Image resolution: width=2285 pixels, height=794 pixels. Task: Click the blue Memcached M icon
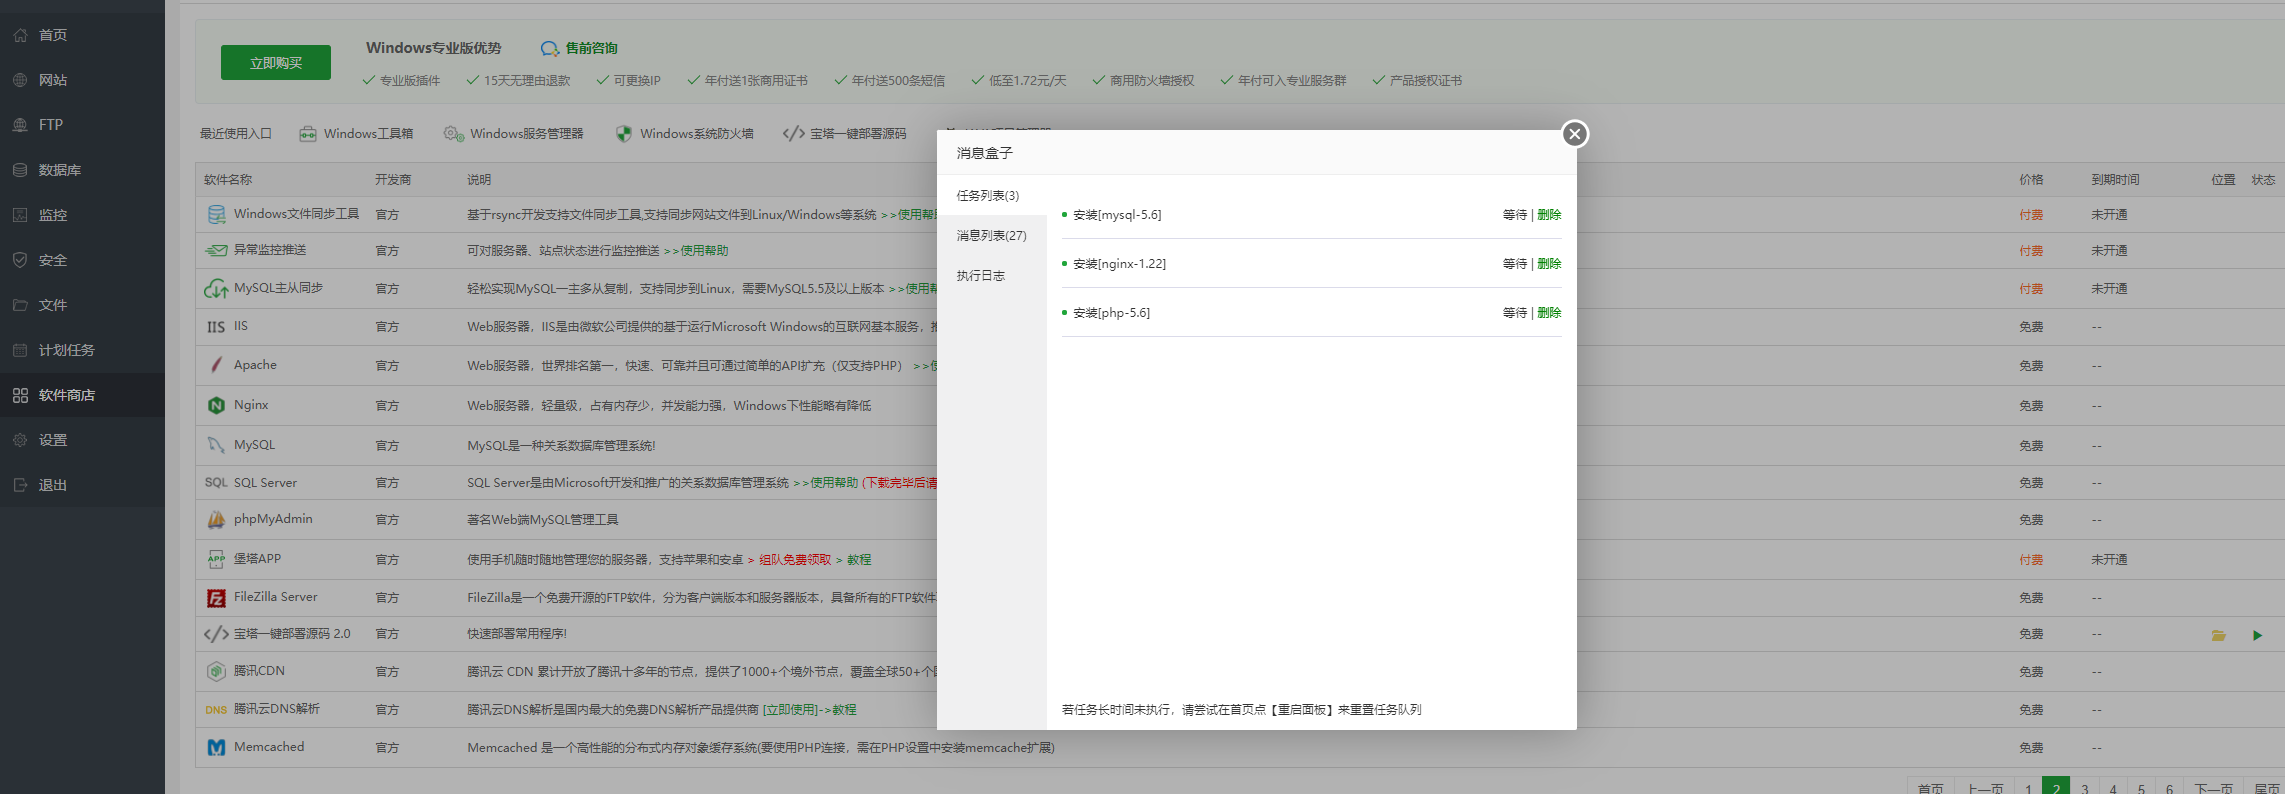216,747
